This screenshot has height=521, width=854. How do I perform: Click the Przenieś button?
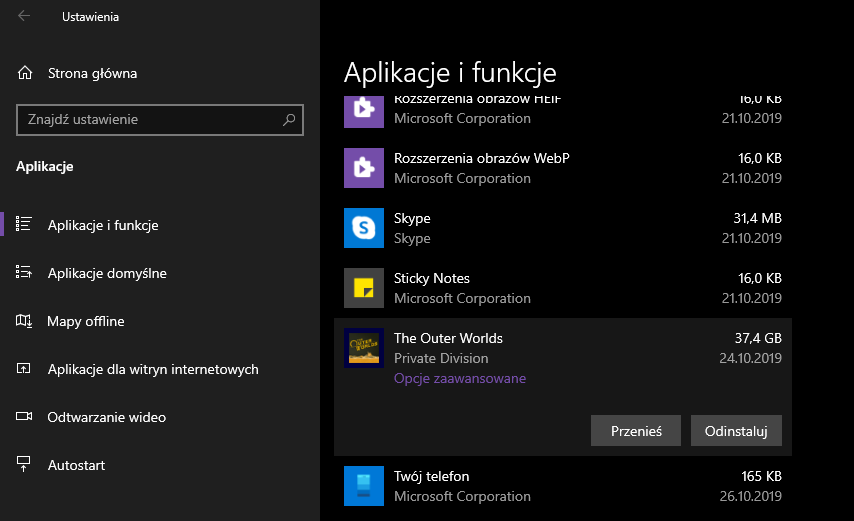(636, 431)
